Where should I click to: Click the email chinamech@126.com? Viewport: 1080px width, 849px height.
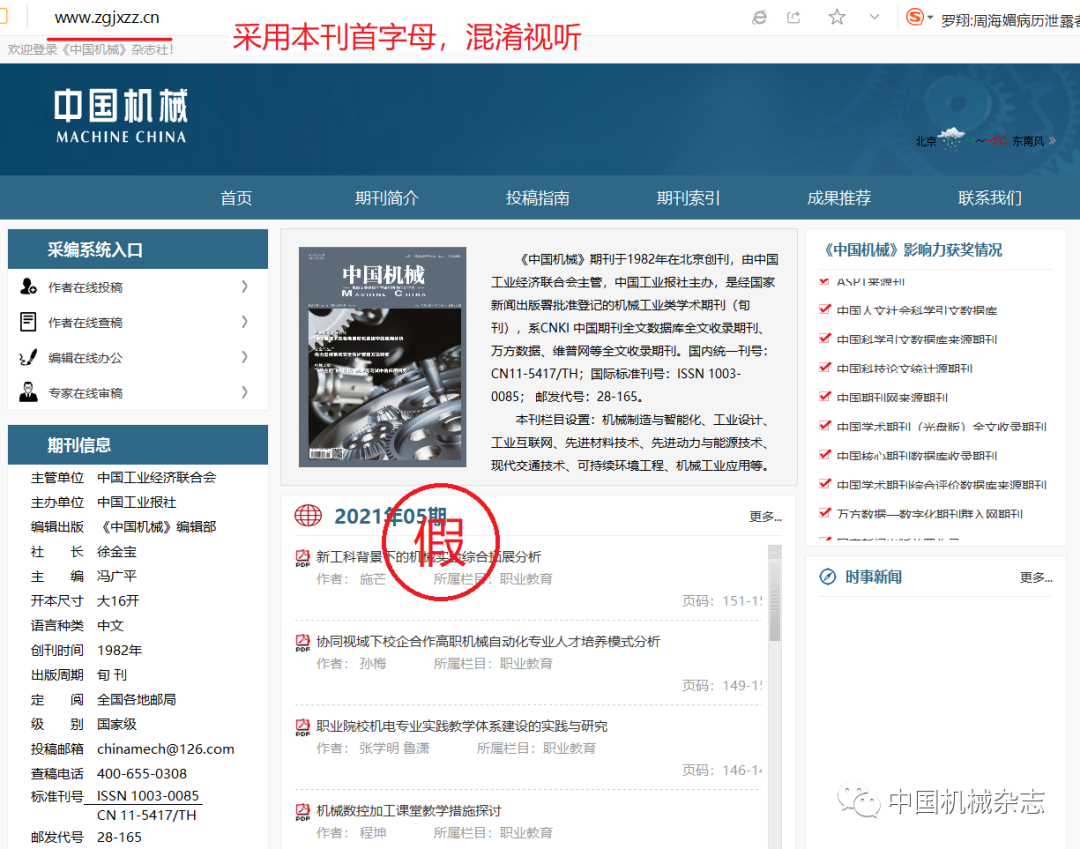point(165,748)
